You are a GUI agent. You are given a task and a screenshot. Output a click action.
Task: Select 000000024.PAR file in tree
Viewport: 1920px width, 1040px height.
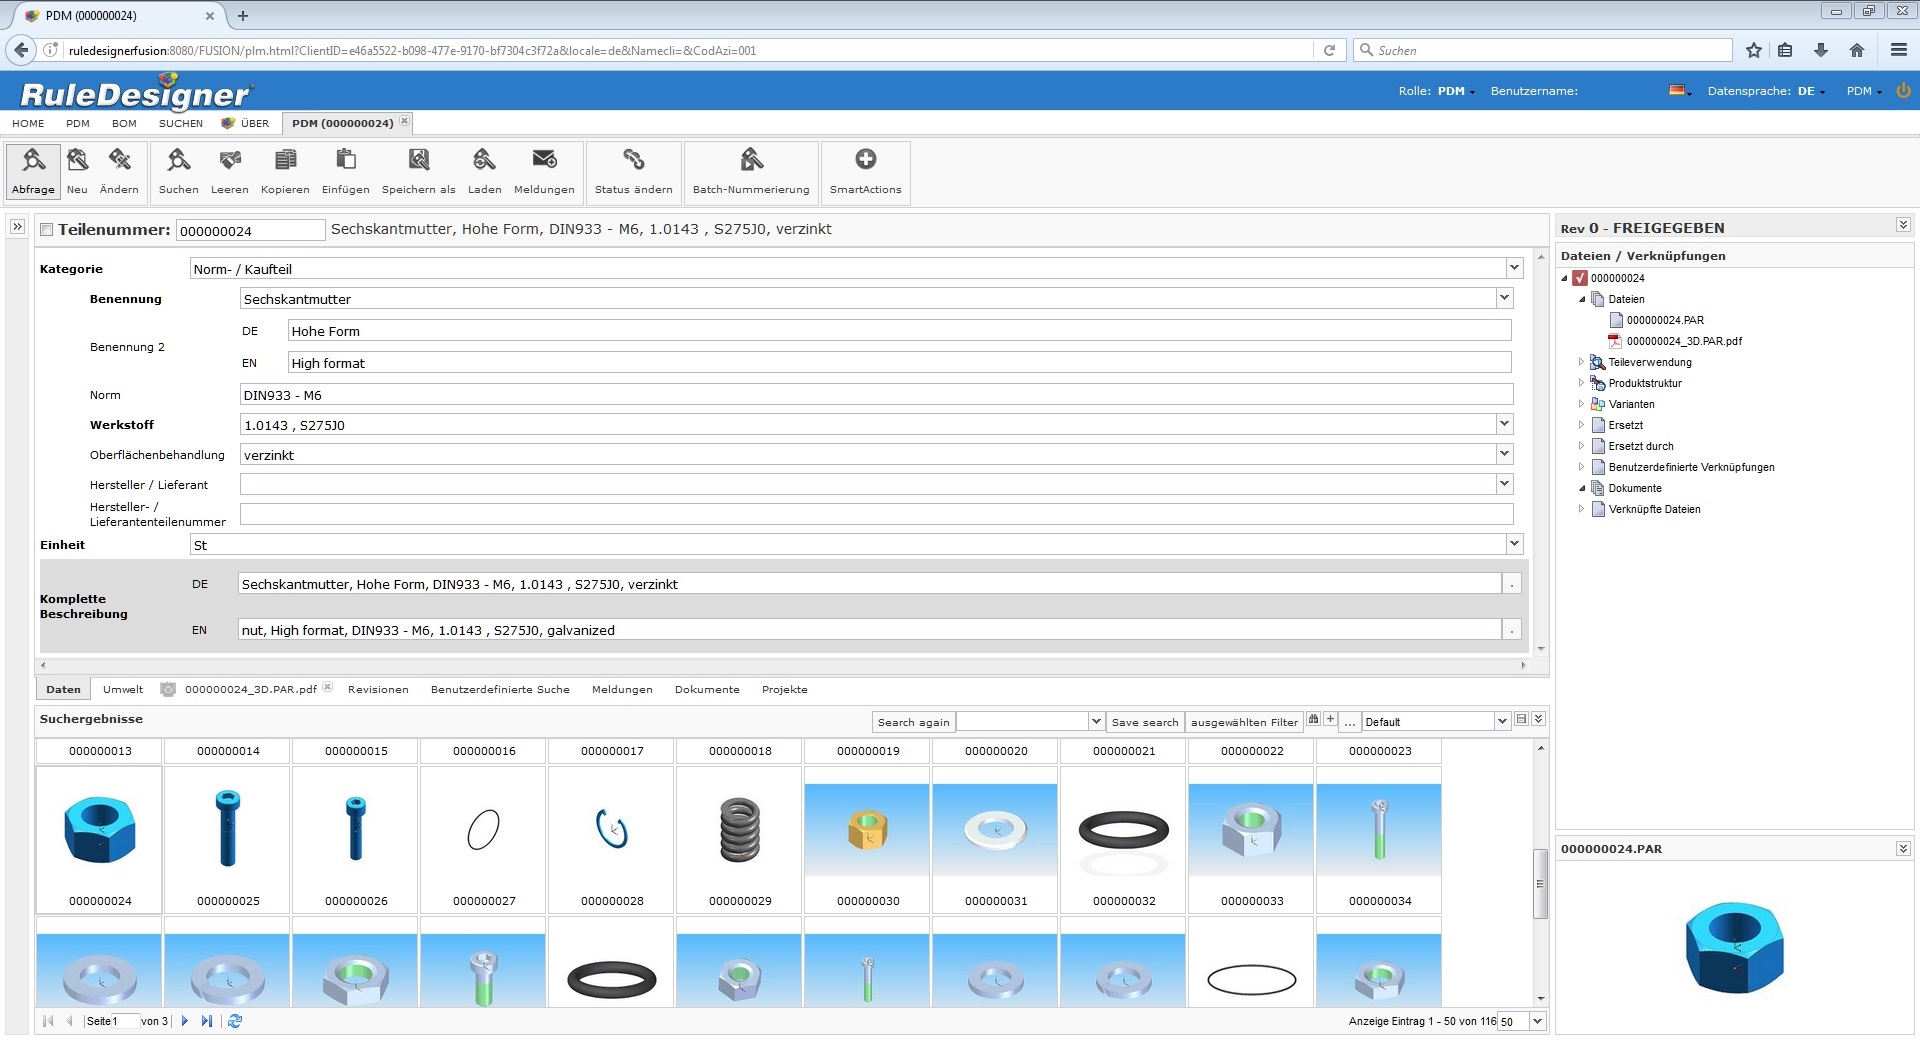tap(1665, 320)
